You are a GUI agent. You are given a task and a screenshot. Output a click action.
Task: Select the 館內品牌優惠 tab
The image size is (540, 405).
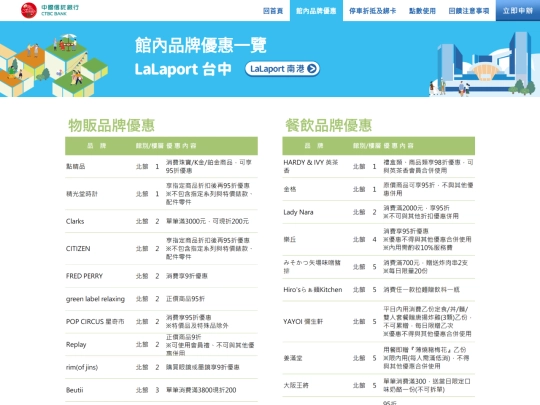click(316, 11)
